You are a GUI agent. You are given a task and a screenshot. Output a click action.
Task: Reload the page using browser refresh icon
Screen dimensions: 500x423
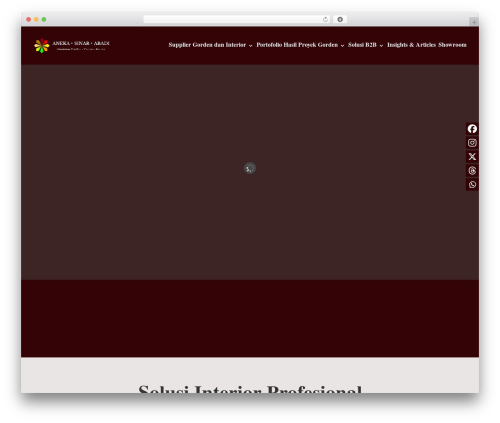(x=325, y=19)
